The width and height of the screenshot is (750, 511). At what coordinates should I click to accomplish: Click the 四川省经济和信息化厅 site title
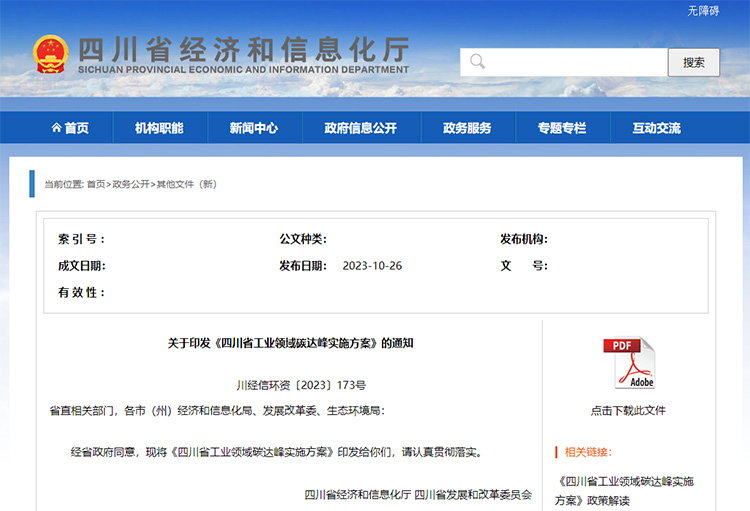[243, 48]
